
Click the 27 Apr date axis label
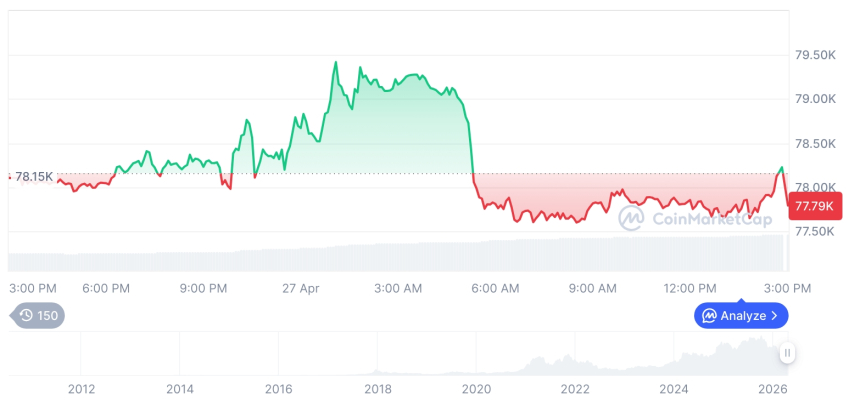coord(300,288)
